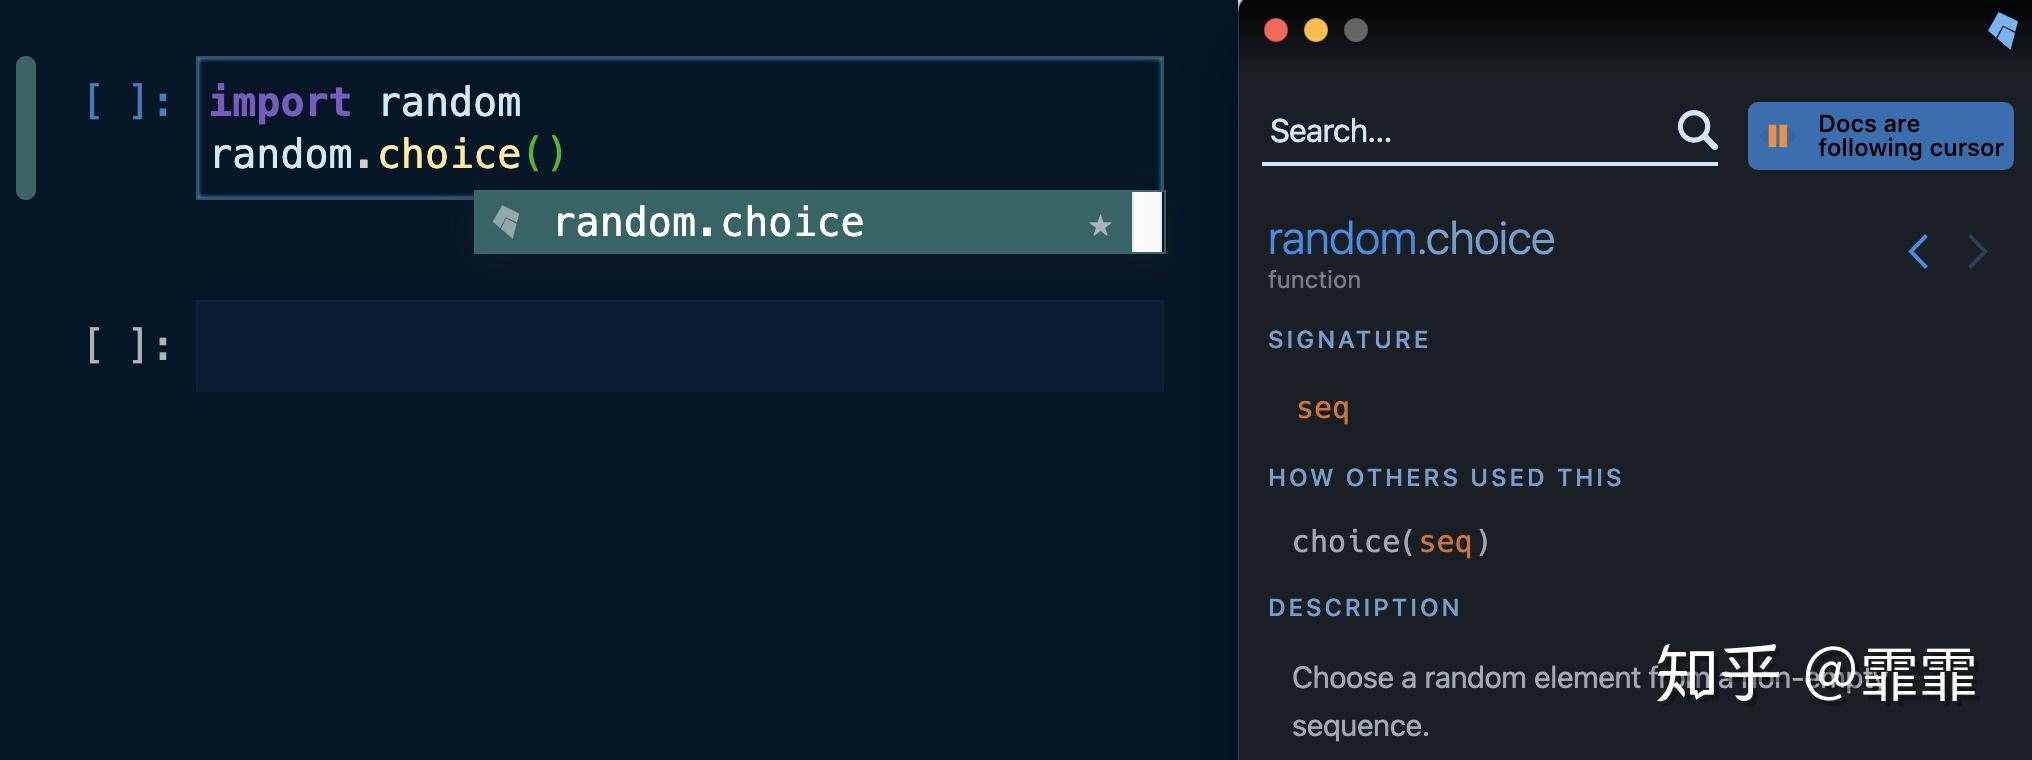Click the star icon on the random.choice suggestion
This screenshot has width=2032, height=760.
1100,225
